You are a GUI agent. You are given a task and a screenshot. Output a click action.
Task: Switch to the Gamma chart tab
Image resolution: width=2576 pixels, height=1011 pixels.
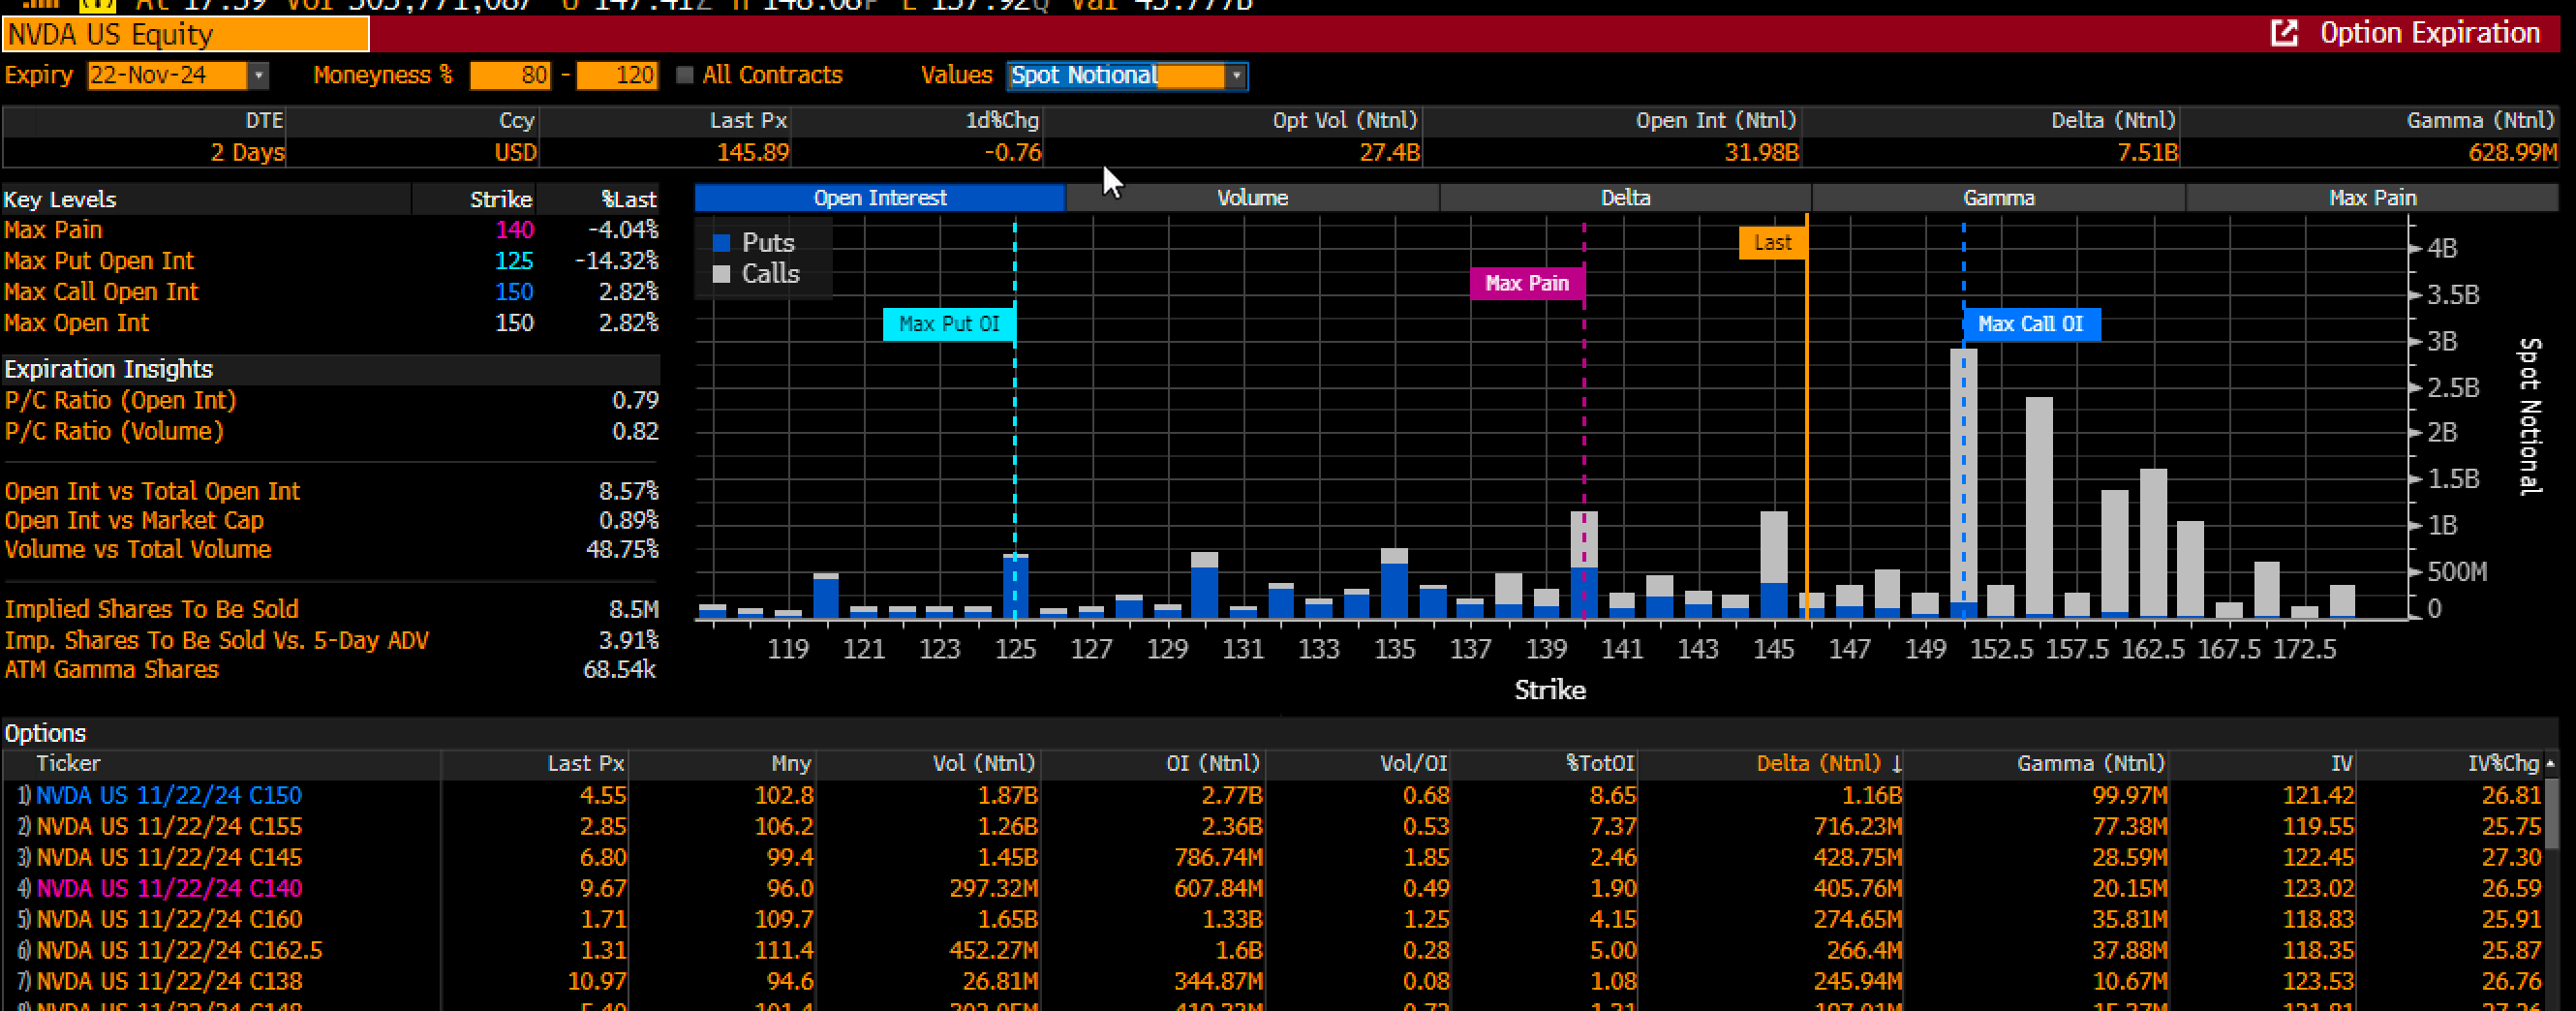[1998, 198]
